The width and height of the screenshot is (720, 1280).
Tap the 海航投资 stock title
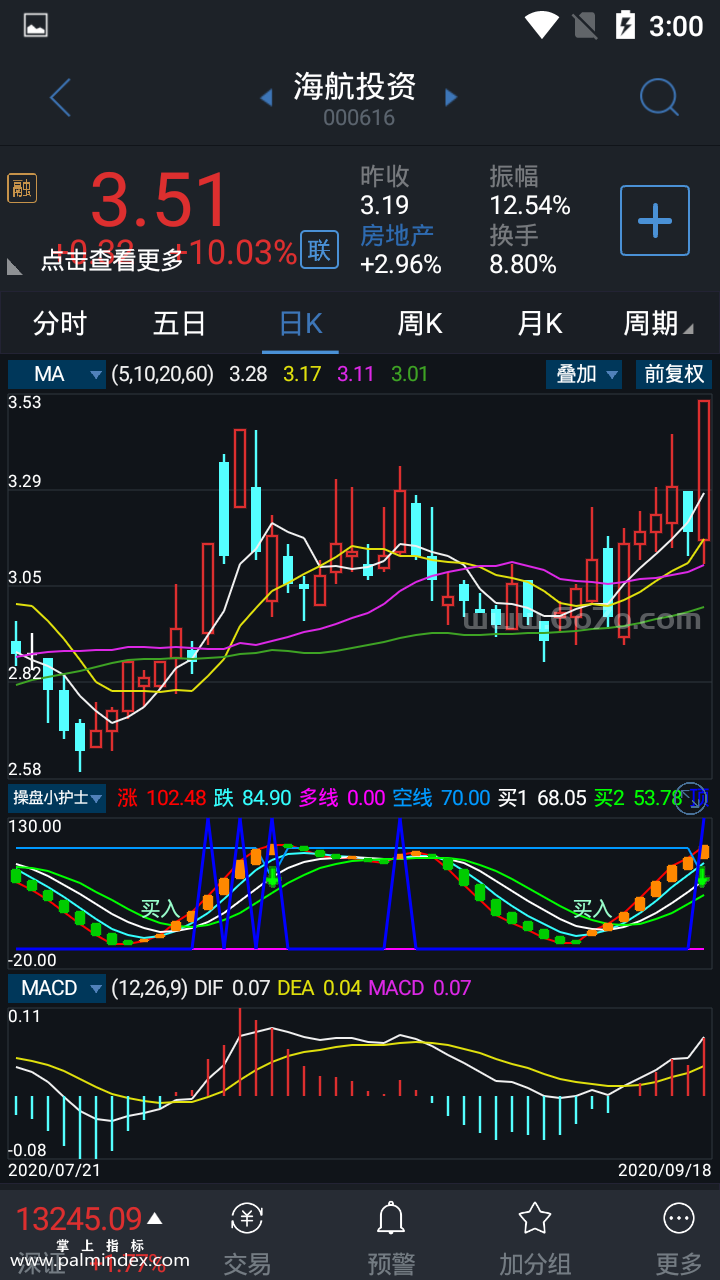pyautogui.click(x=355, y=86)
